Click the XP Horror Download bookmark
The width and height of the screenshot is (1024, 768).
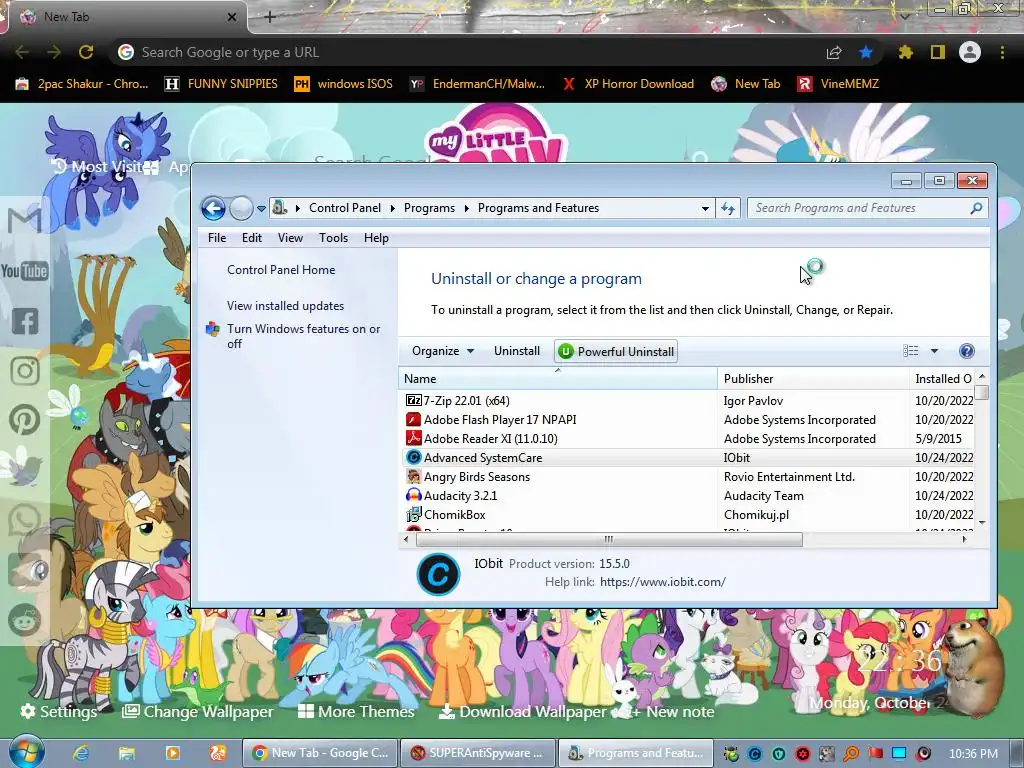click(628, 84)
